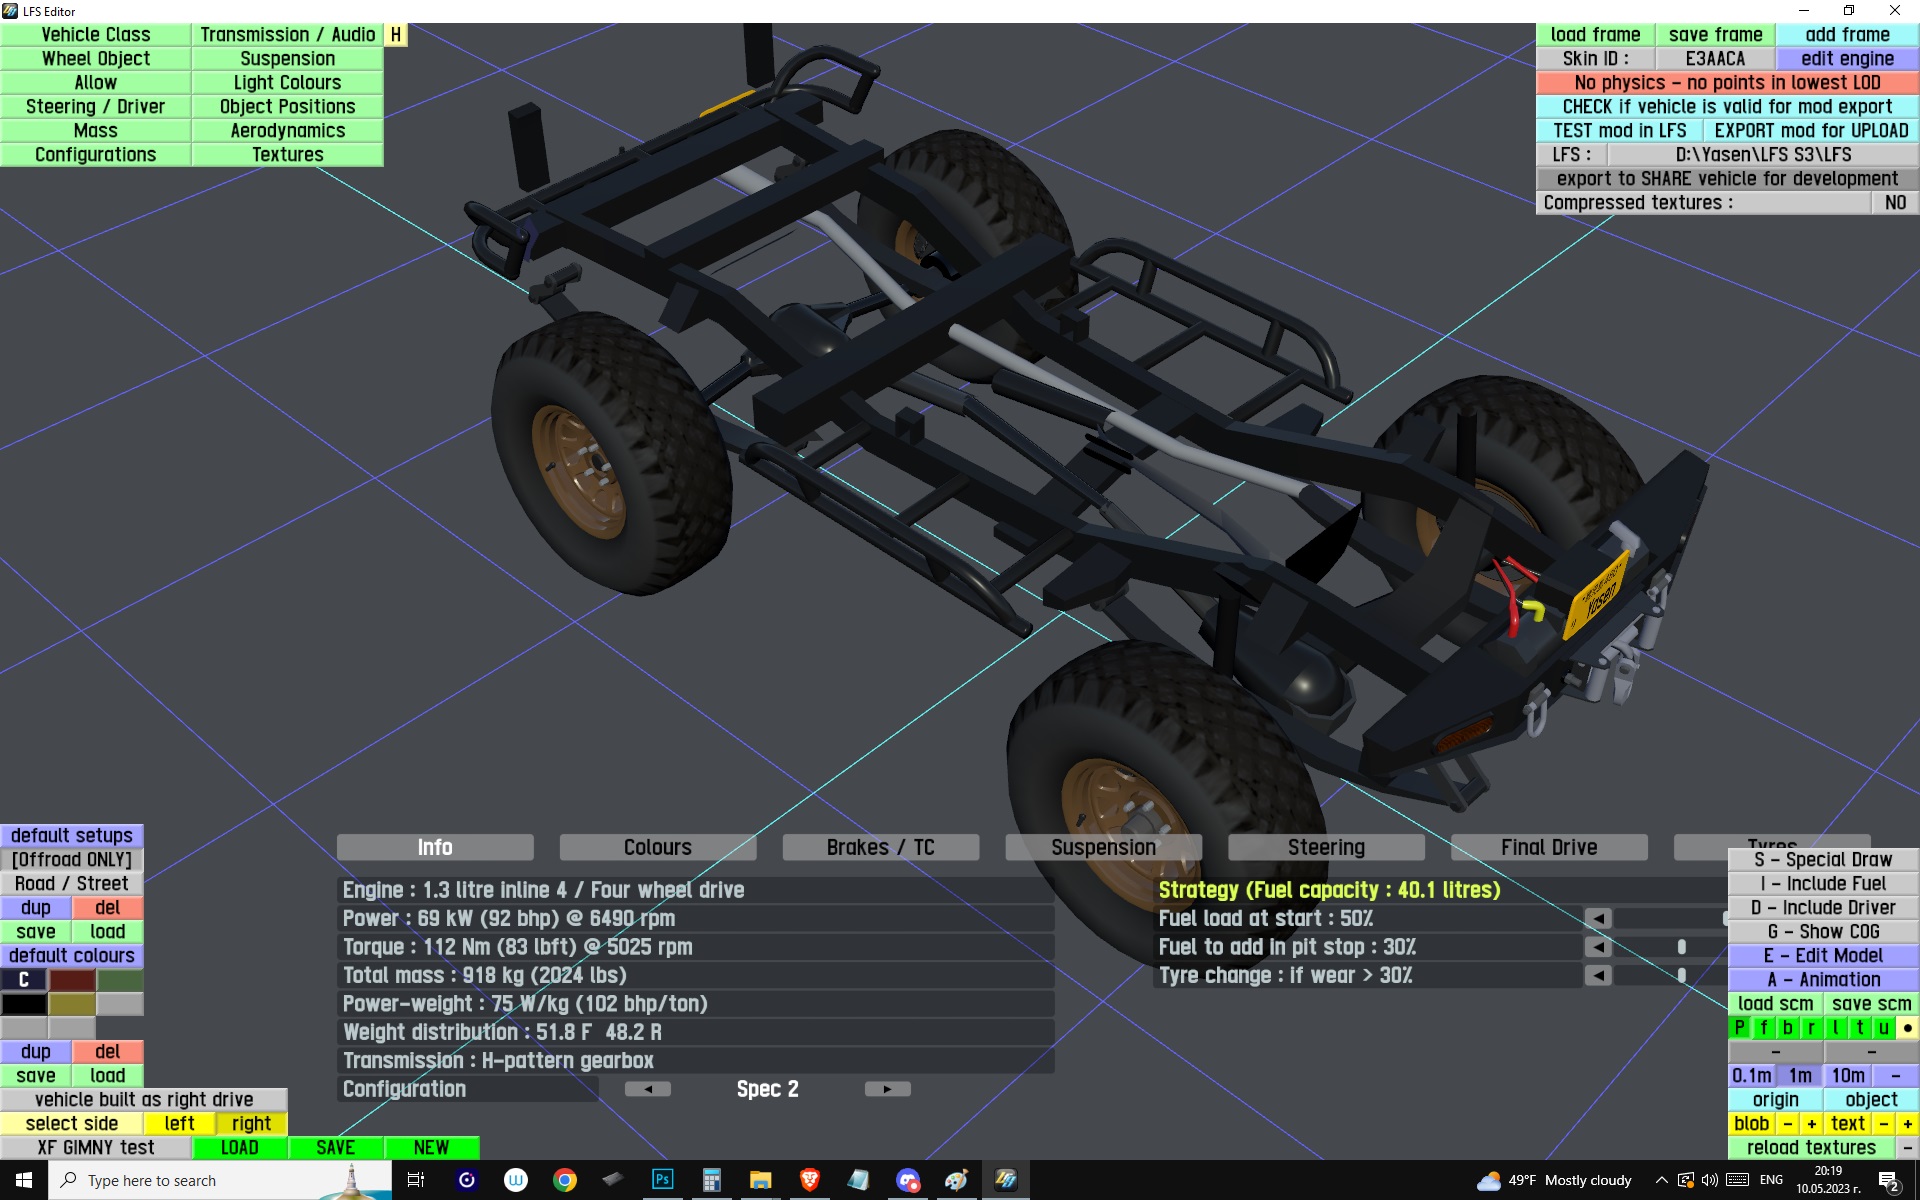Screen dimensions: 1920x1200
Task: Select the 1m grid size
Action: point(1800,1076)
